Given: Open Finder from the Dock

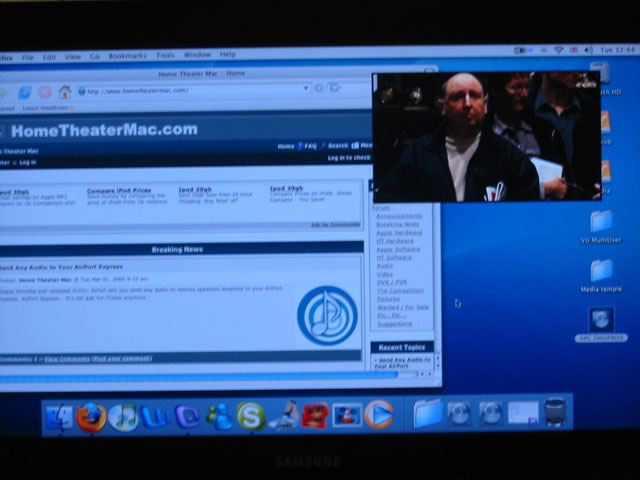Looking at the screenshot, I should pyautogui.click(x=60, y=417).
